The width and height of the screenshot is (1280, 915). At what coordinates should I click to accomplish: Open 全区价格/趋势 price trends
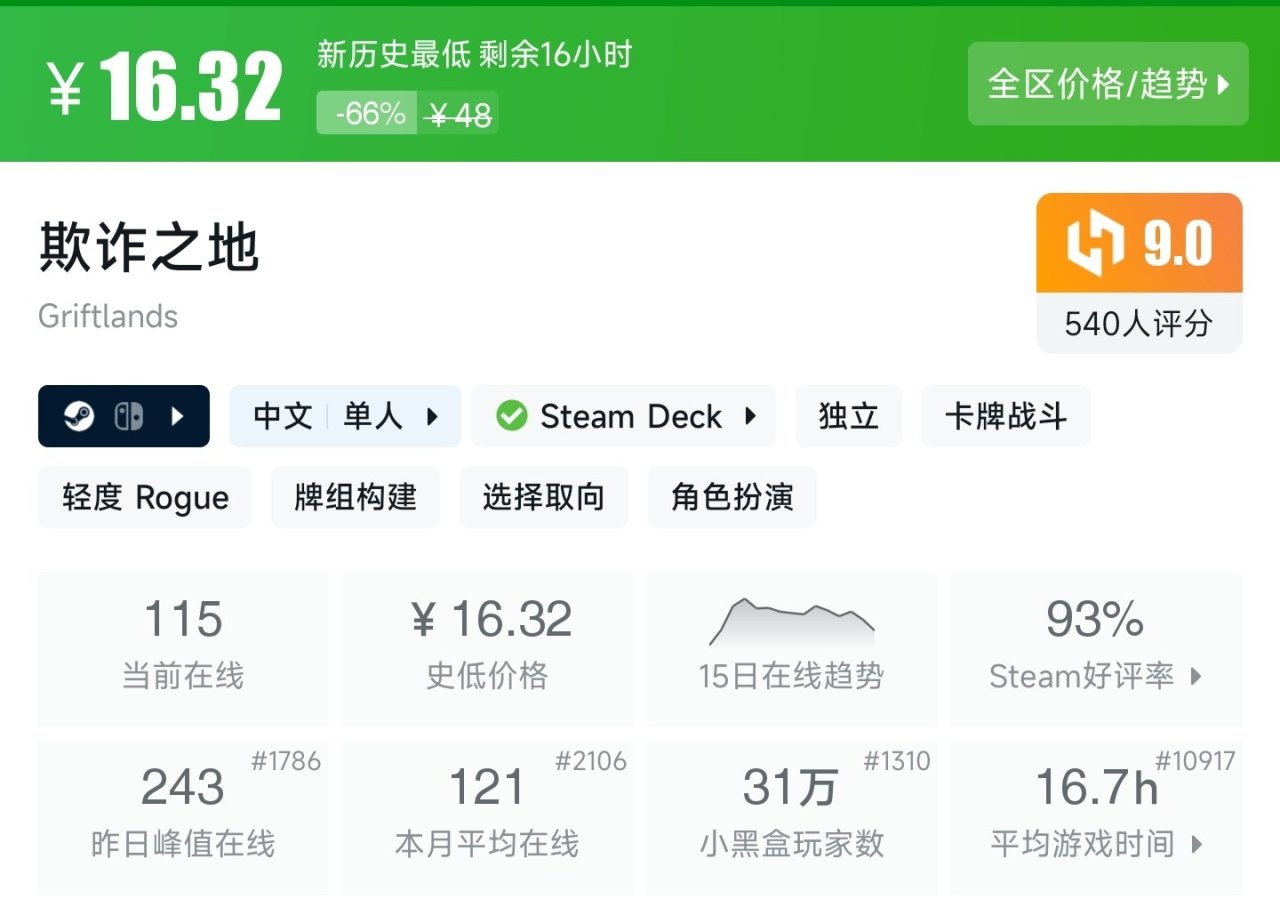coord(1108,84)
